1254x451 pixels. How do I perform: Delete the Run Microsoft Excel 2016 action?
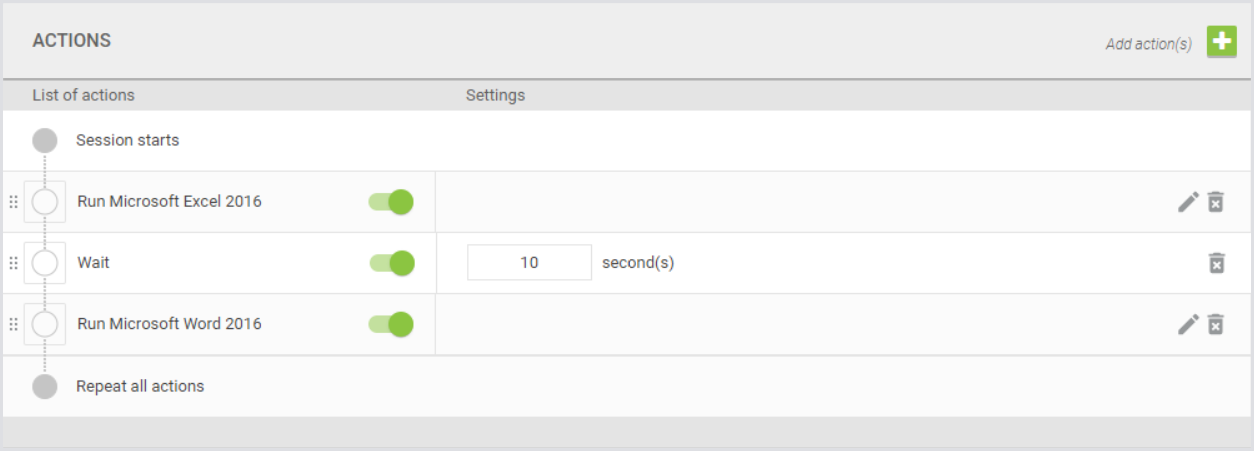pyautogui.click(x=1216, y=202)
